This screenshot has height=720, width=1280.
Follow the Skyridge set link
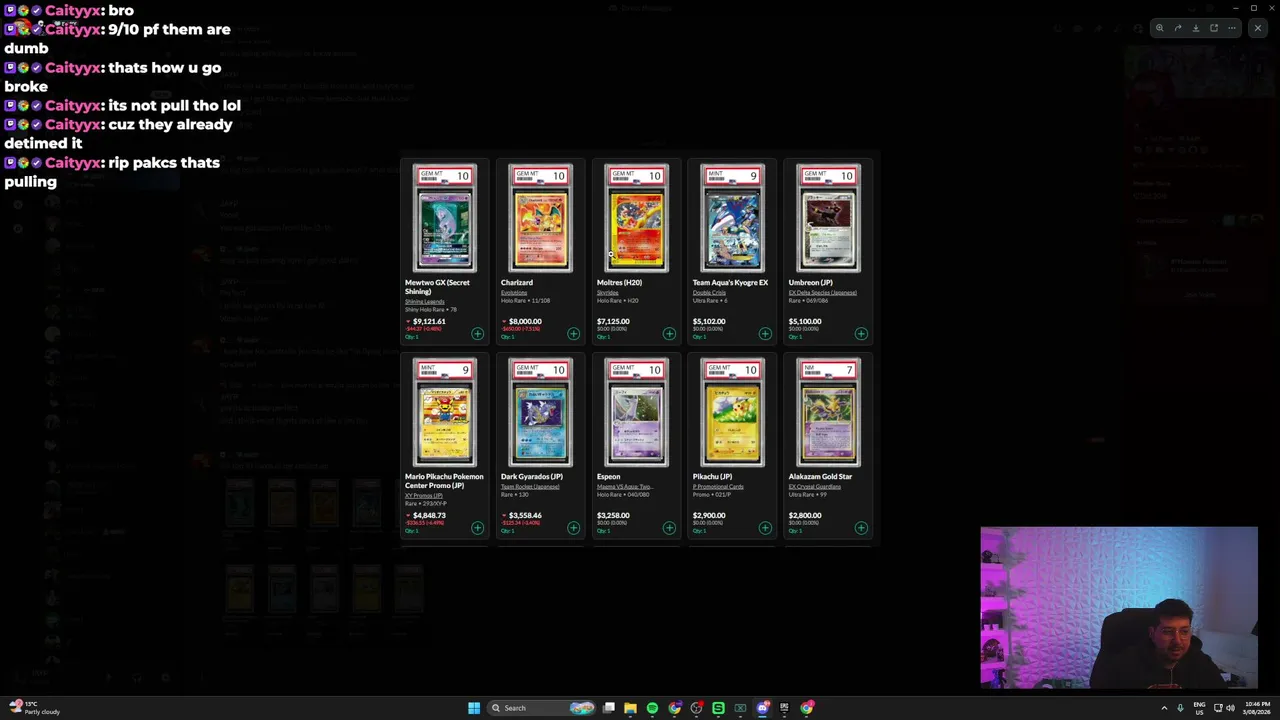pyautogui.click(x=608, y=293)
